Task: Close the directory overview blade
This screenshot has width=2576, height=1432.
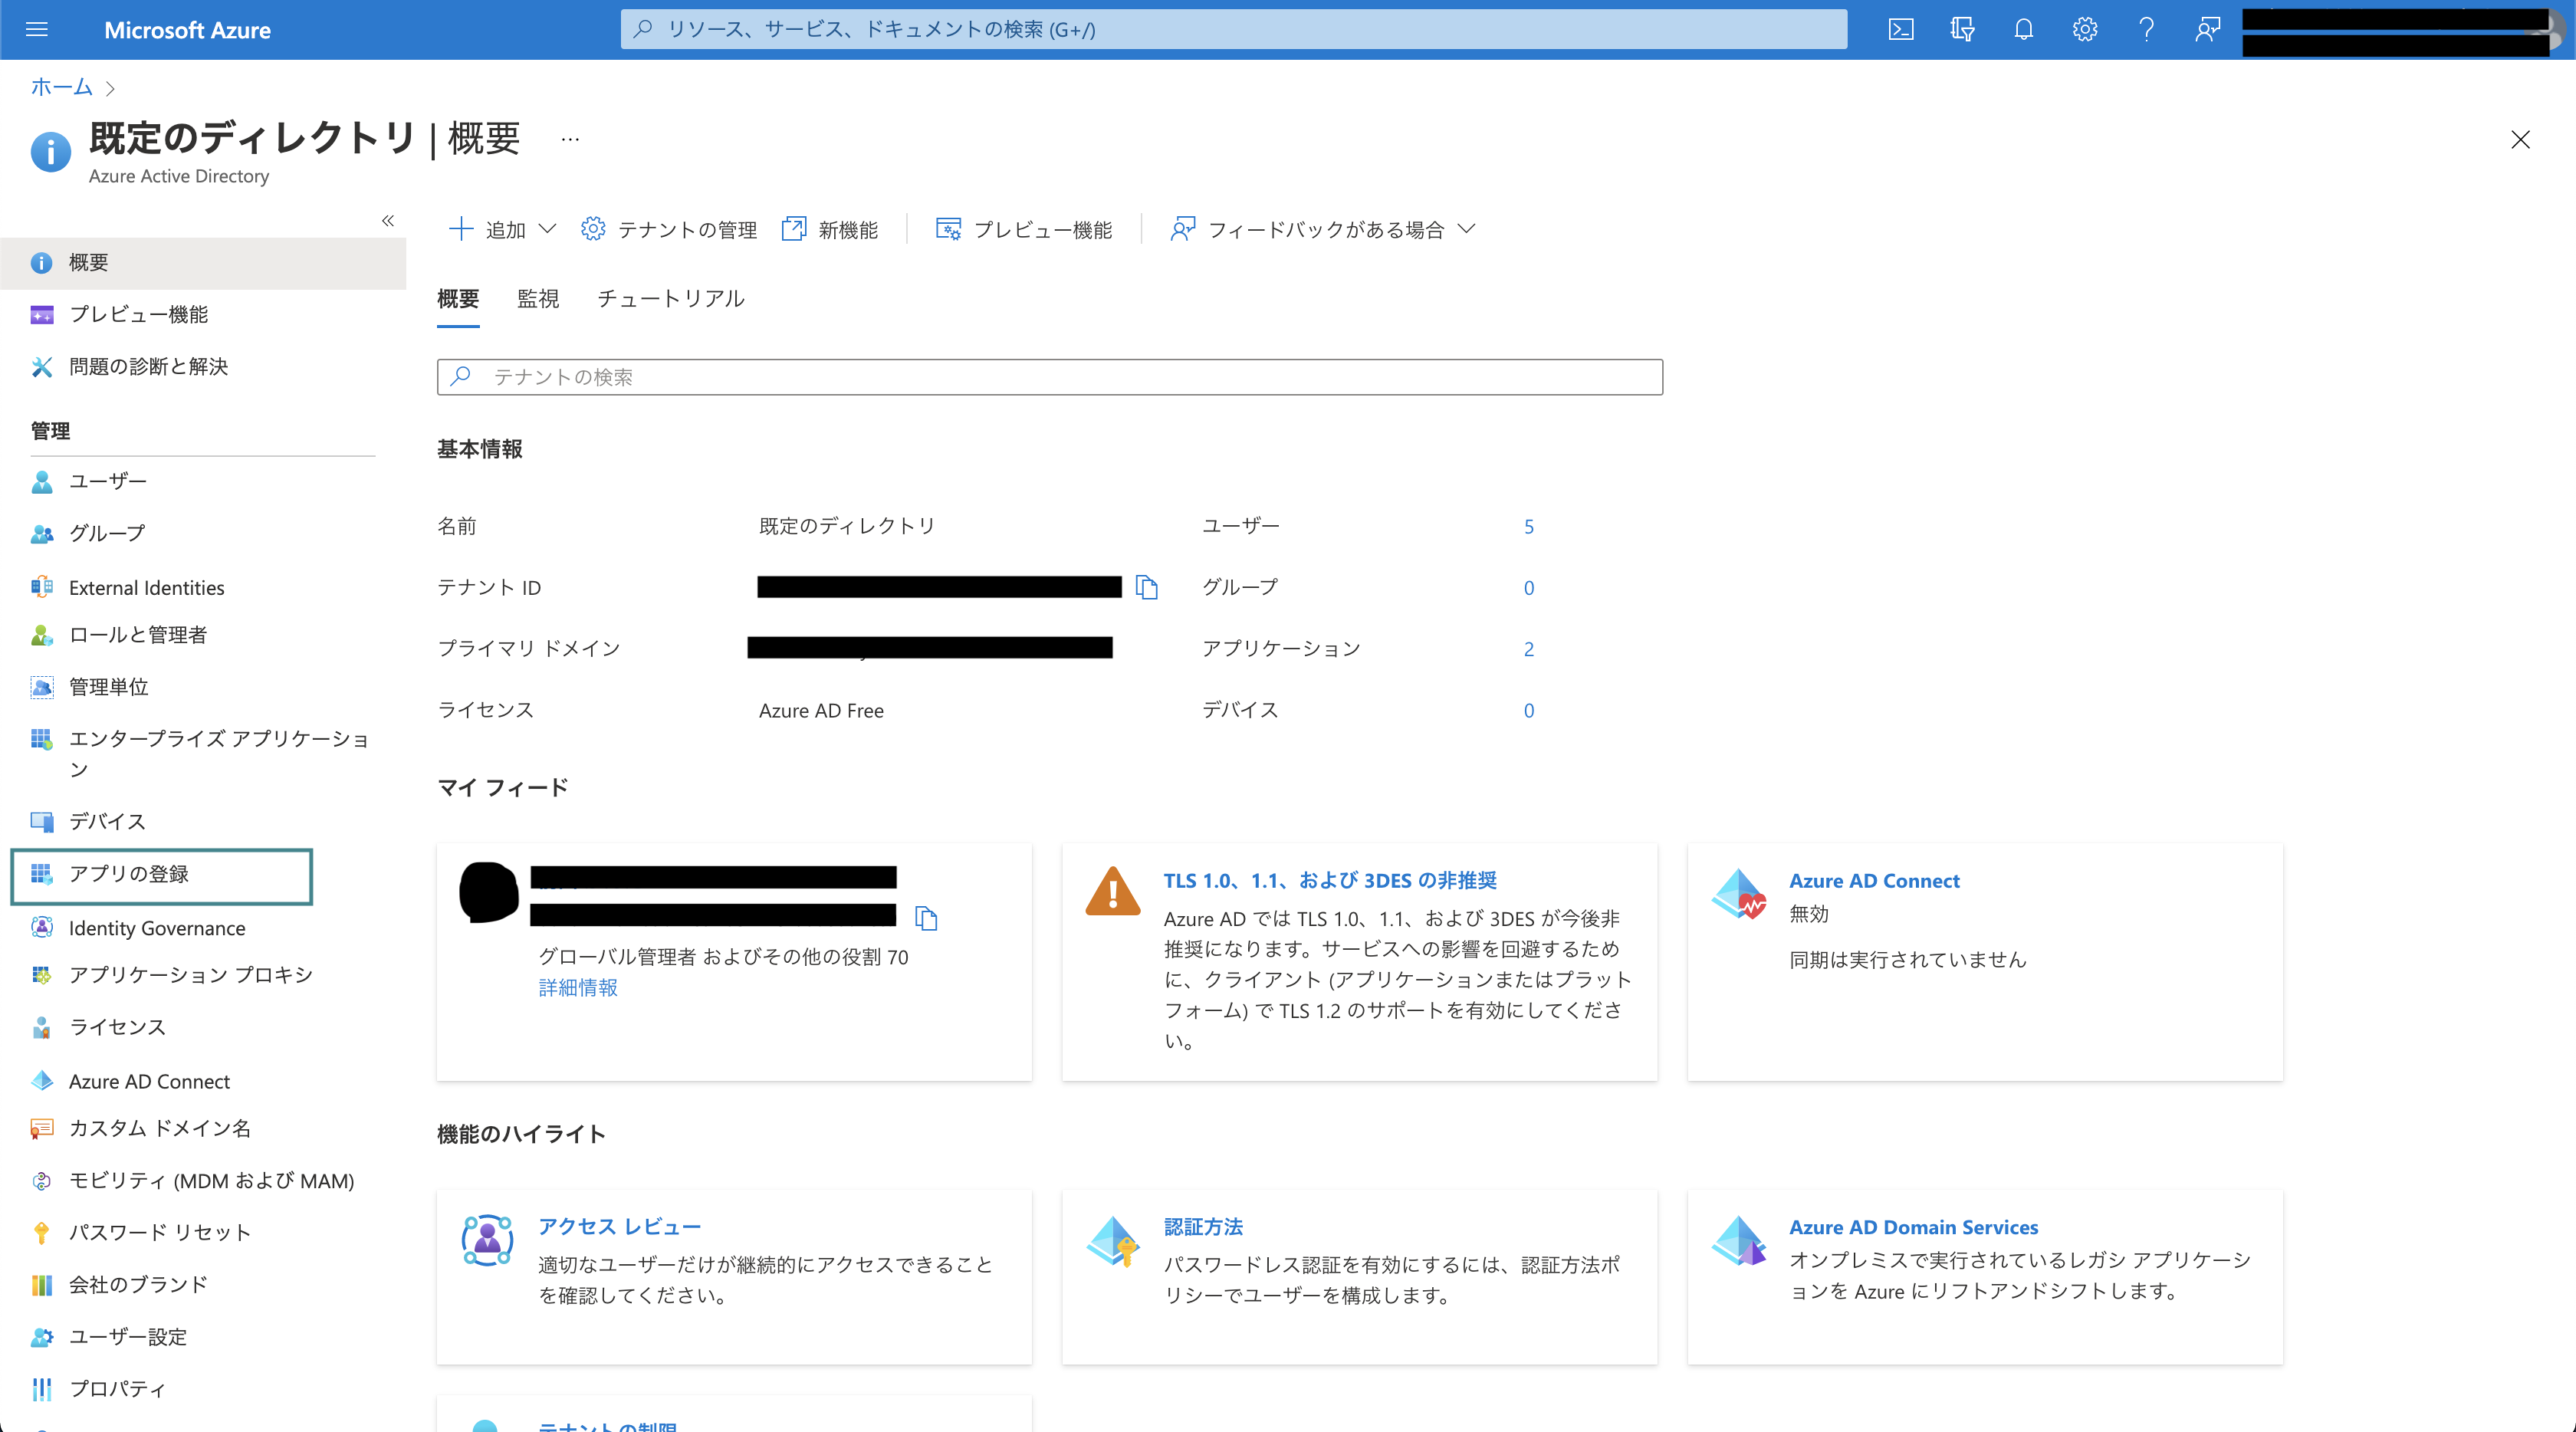Action: coord(2520,139)
